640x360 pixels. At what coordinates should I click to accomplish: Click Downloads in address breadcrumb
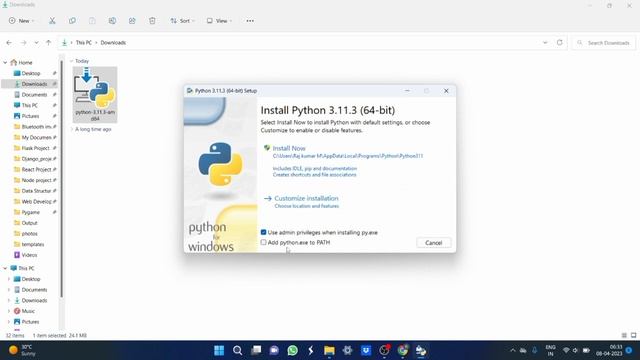tap(113, 42)
